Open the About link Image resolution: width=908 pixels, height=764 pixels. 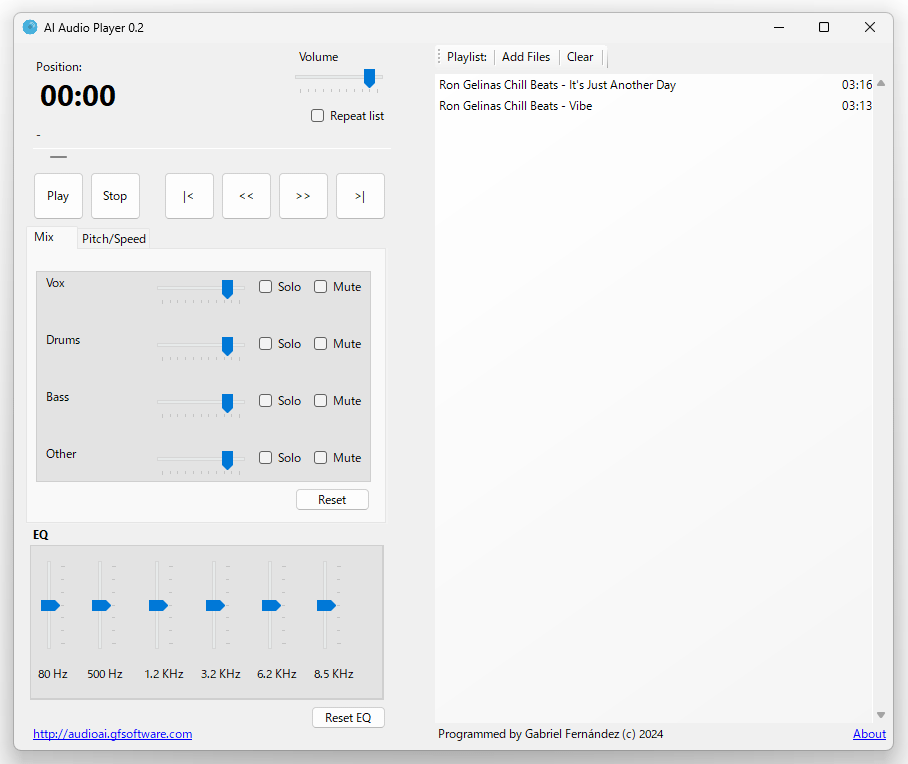coord(869,734)
